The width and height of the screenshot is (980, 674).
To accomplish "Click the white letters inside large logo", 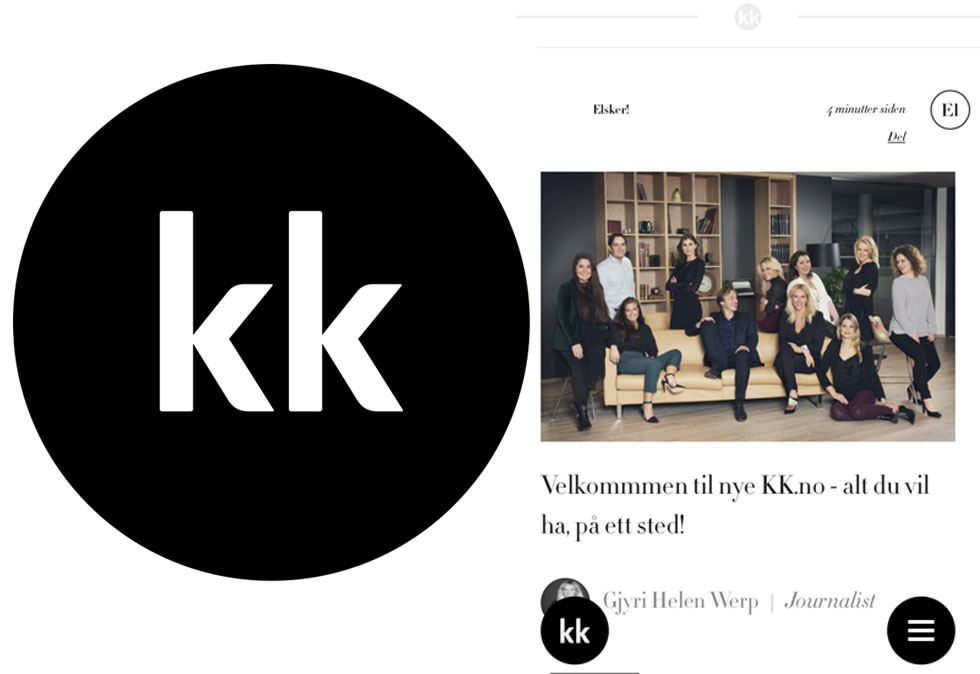I will (281, 311).
